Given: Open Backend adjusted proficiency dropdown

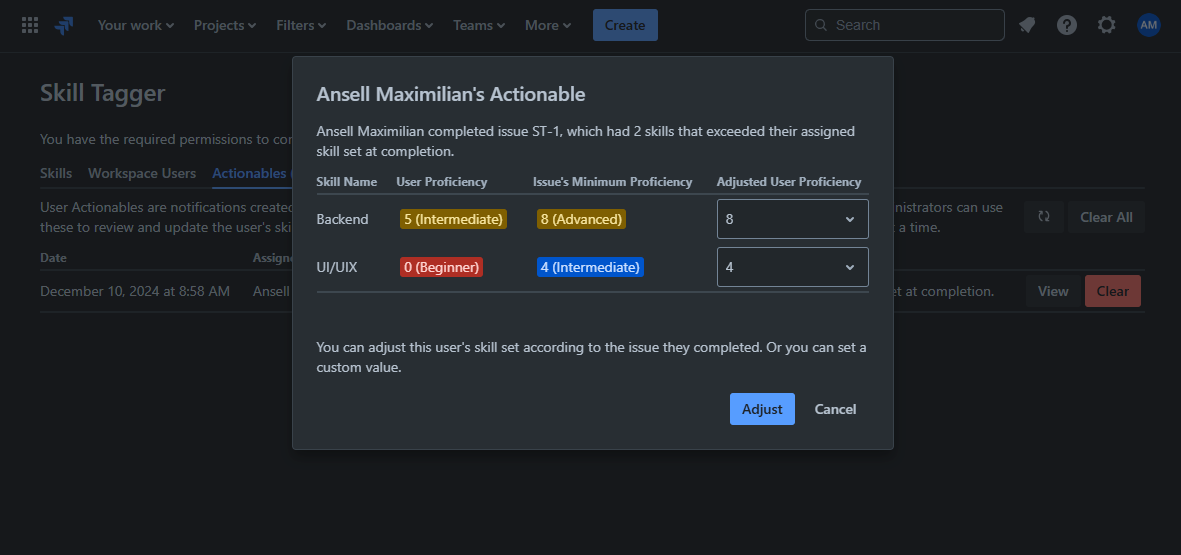Looking at the screenshot, I should coord(792,219).
